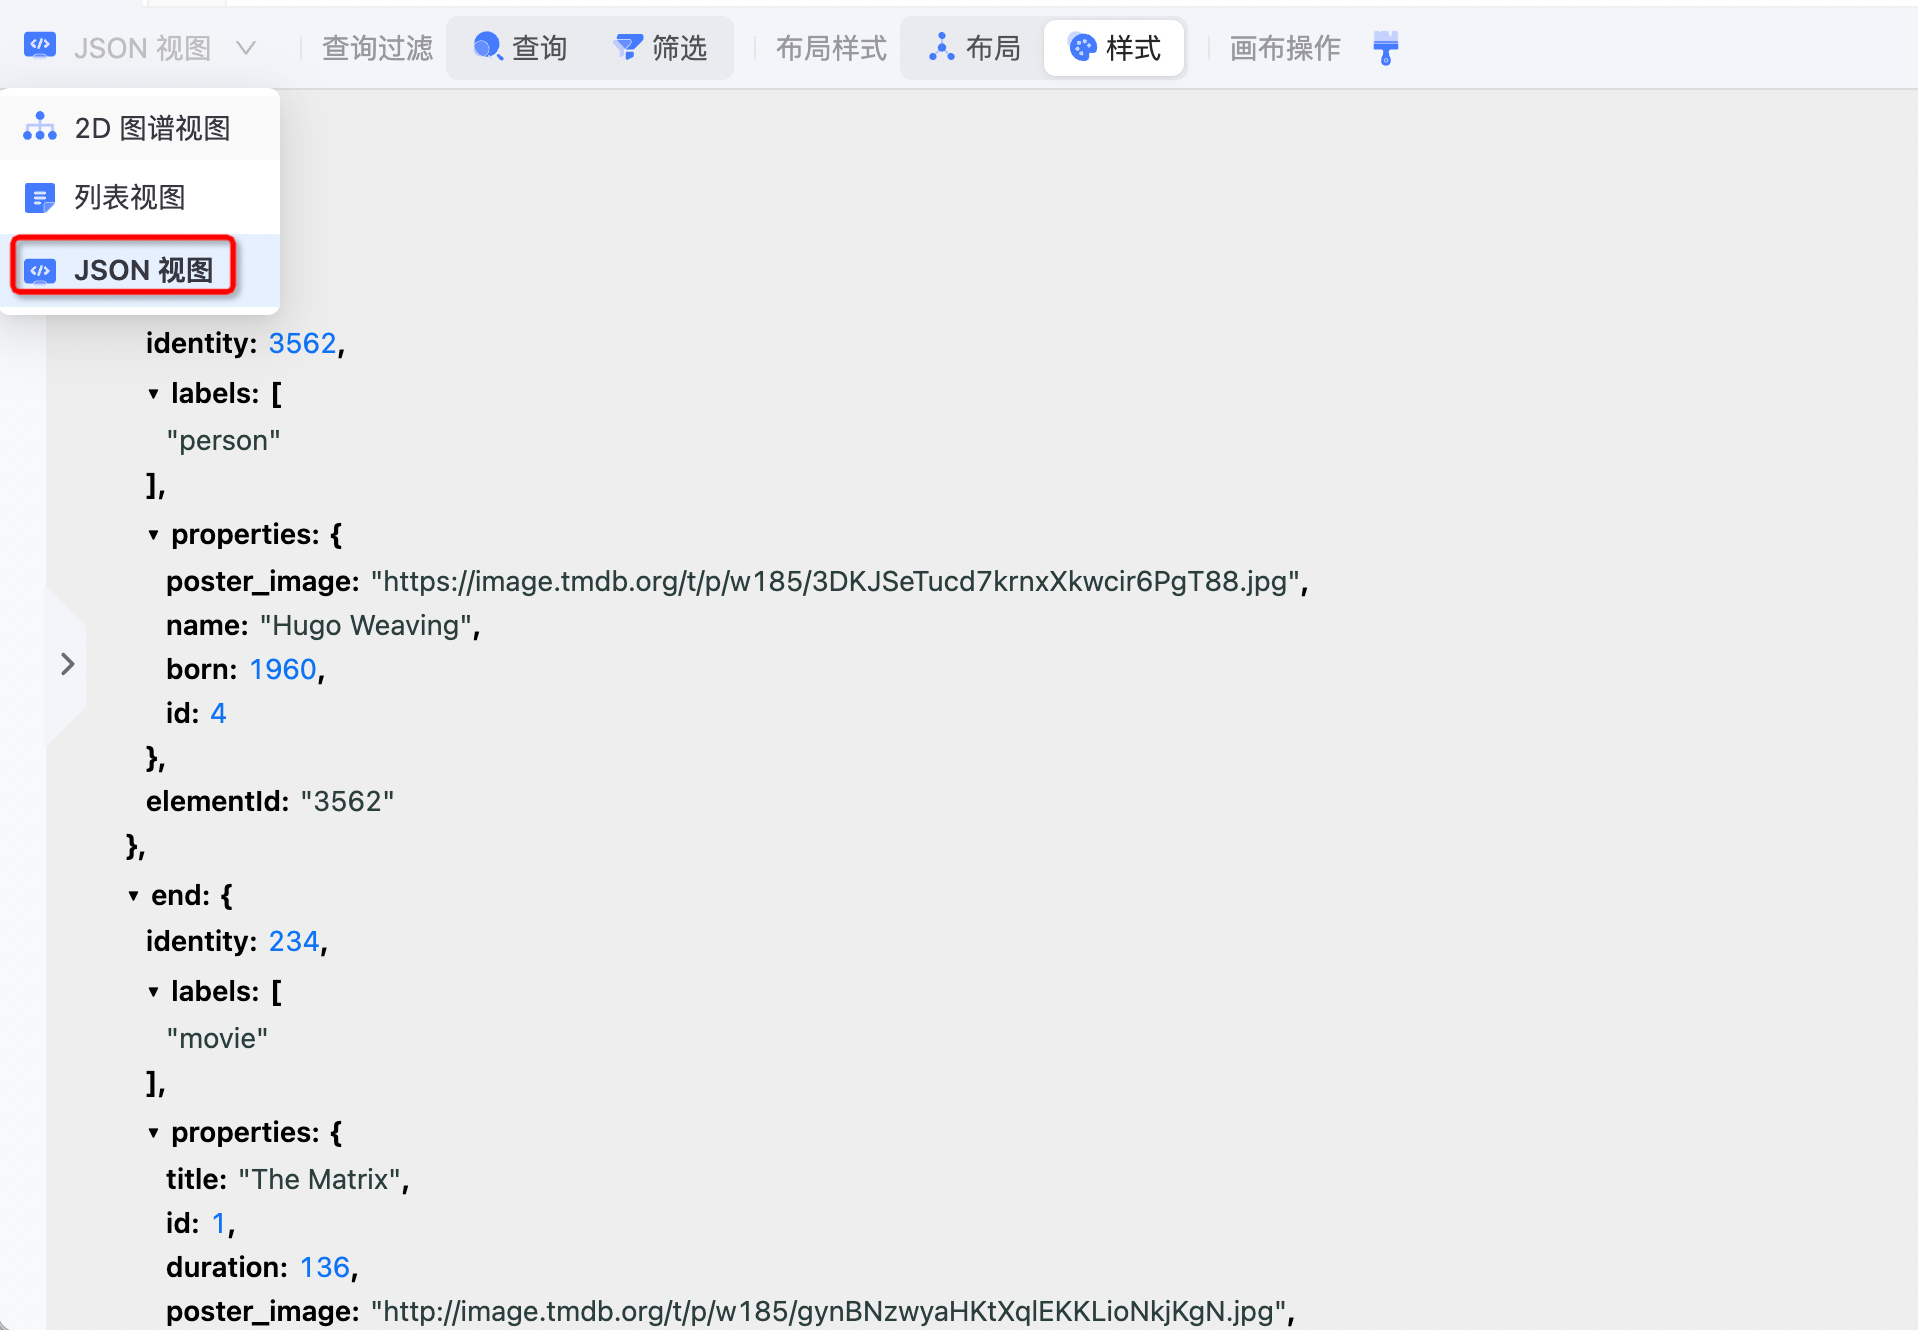Click the duration key label

click(x=227, y=1267)
